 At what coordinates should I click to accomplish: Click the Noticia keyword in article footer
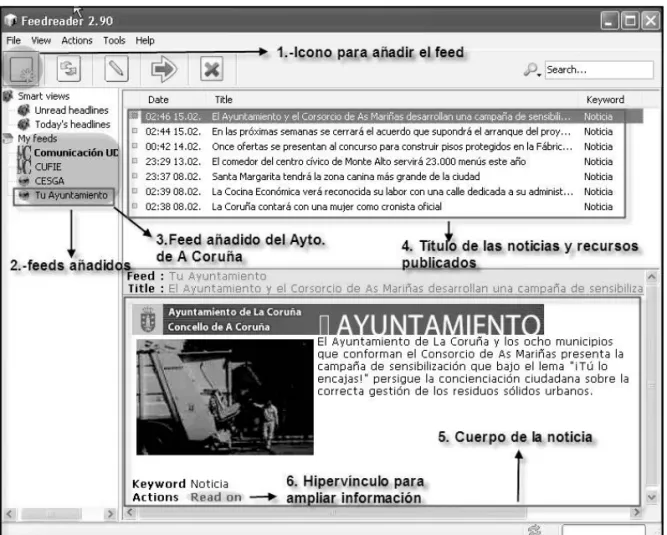(x=209, y=484)
